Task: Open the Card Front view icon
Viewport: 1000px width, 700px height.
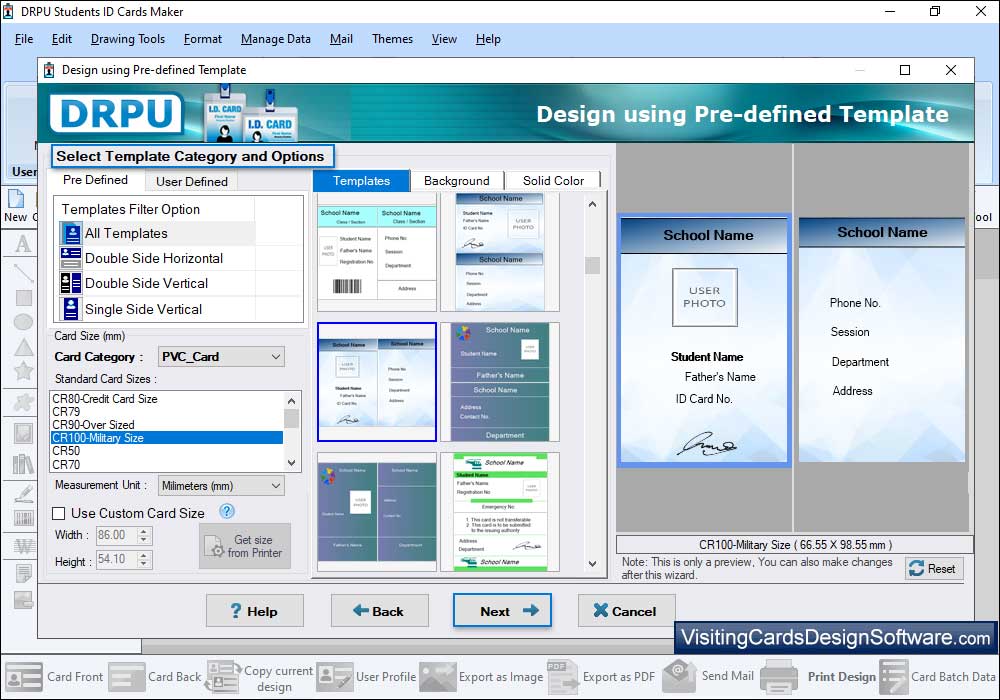Action: (24, 677)
